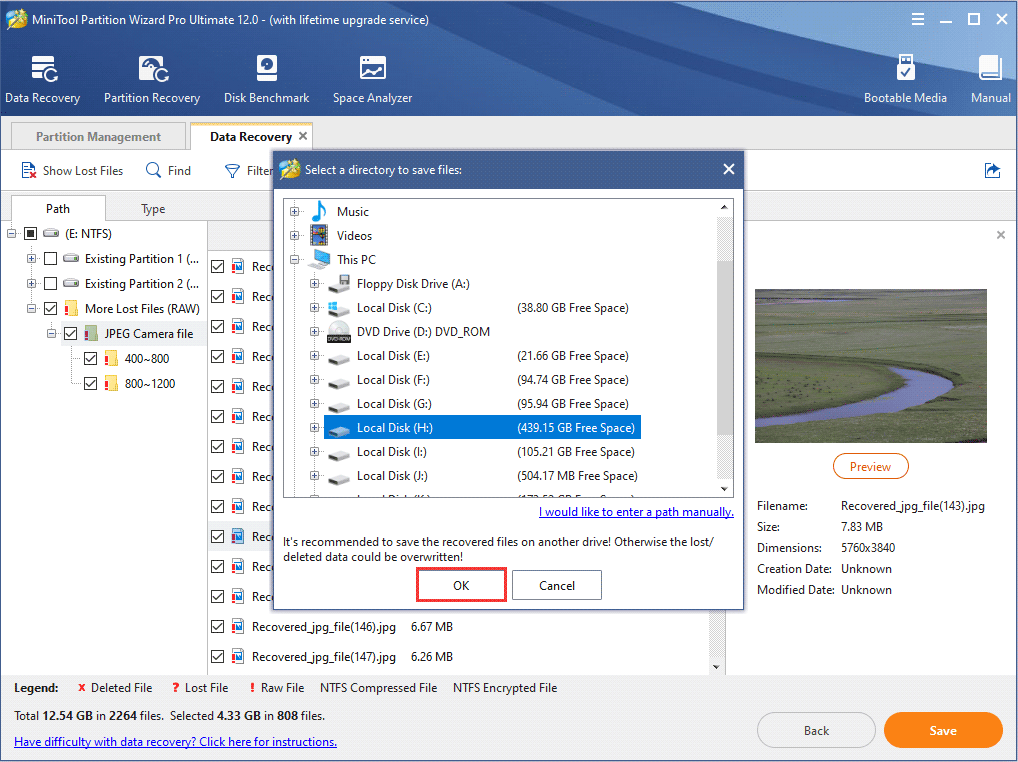Click the Preview button

[870, 467]
